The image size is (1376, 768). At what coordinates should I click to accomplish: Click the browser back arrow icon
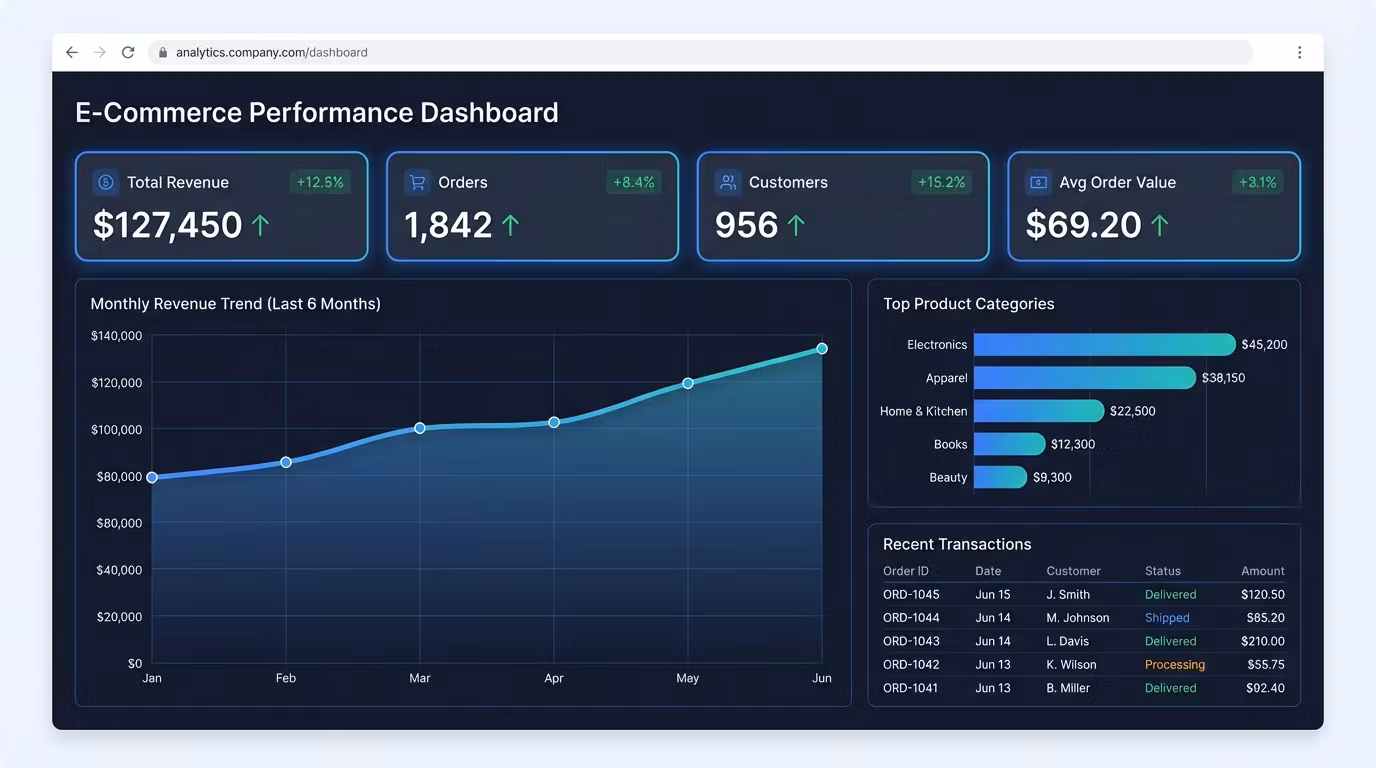(x=72, y=52)
